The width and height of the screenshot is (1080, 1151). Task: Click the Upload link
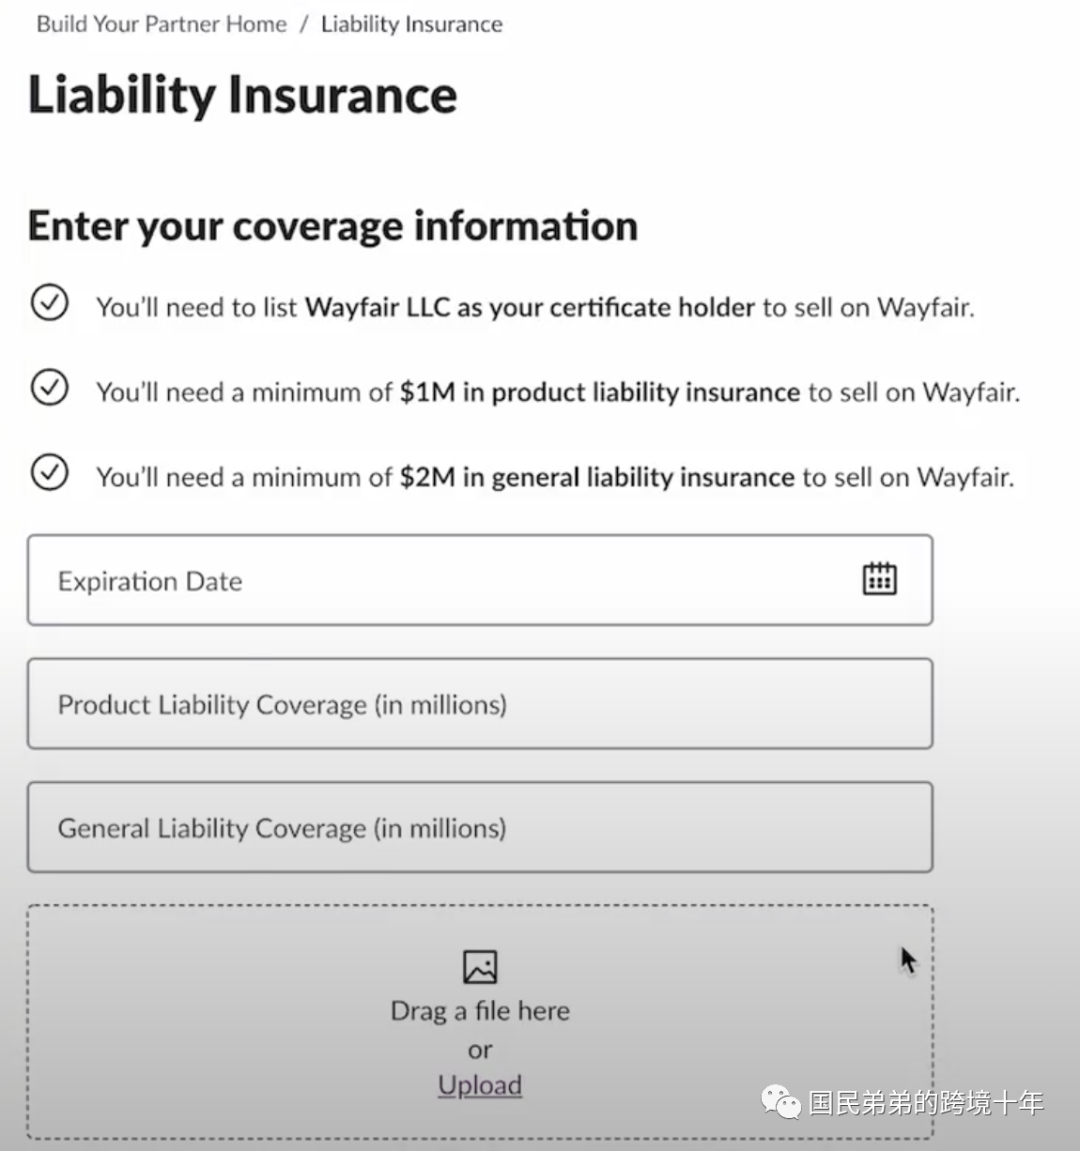tap(480, 1085)
